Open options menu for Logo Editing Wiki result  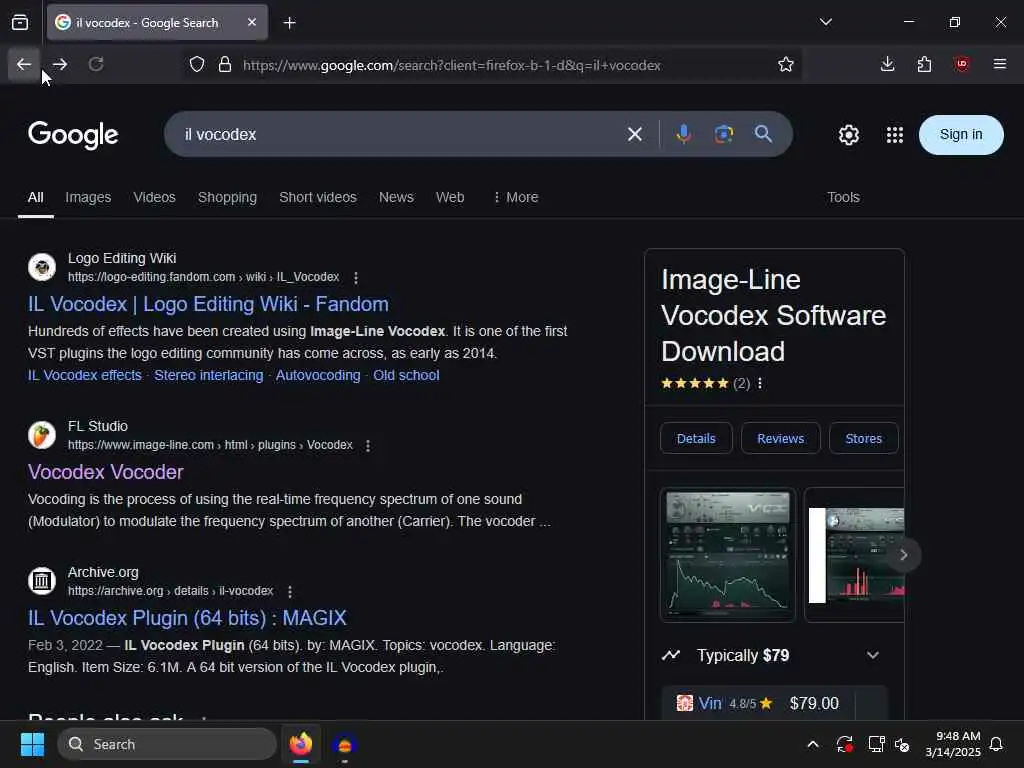coord(356,278)
